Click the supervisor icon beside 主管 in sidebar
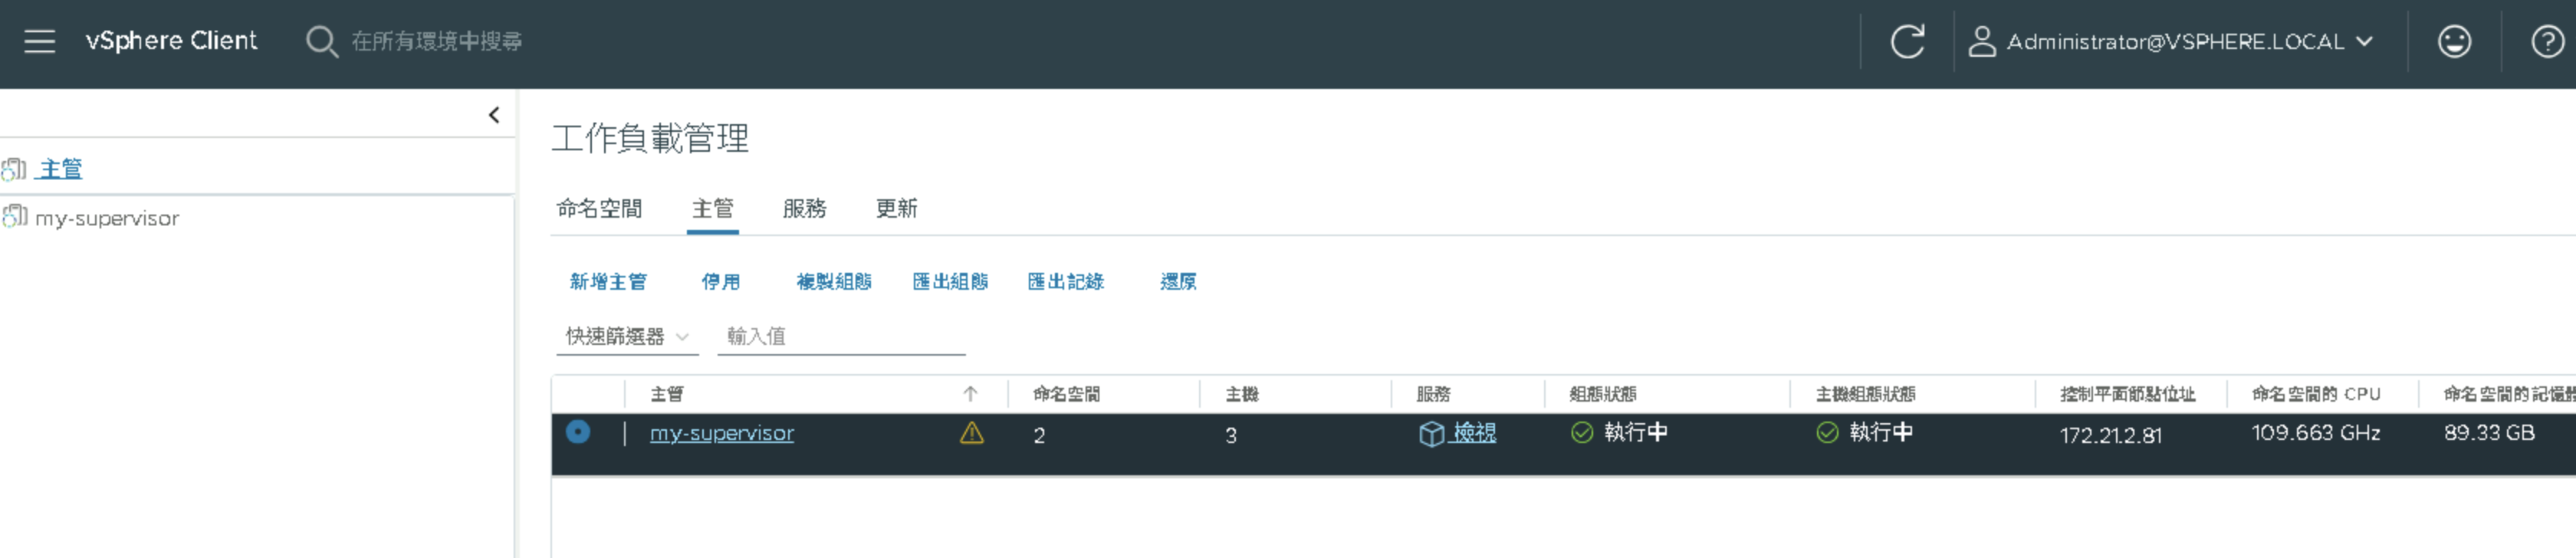Image resolution: width=2576 pixels, height=558 pixels. 14,169
